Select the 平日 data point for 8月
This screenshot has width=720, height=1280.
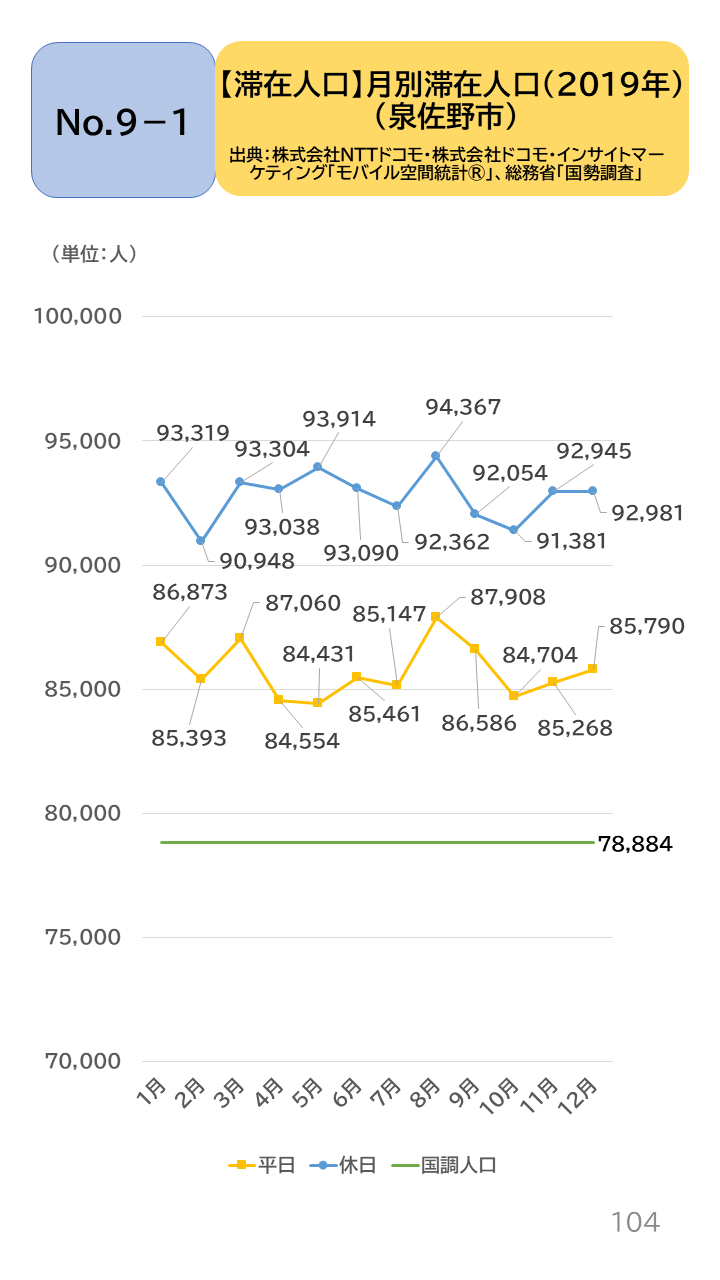click(x=436, y=617)
